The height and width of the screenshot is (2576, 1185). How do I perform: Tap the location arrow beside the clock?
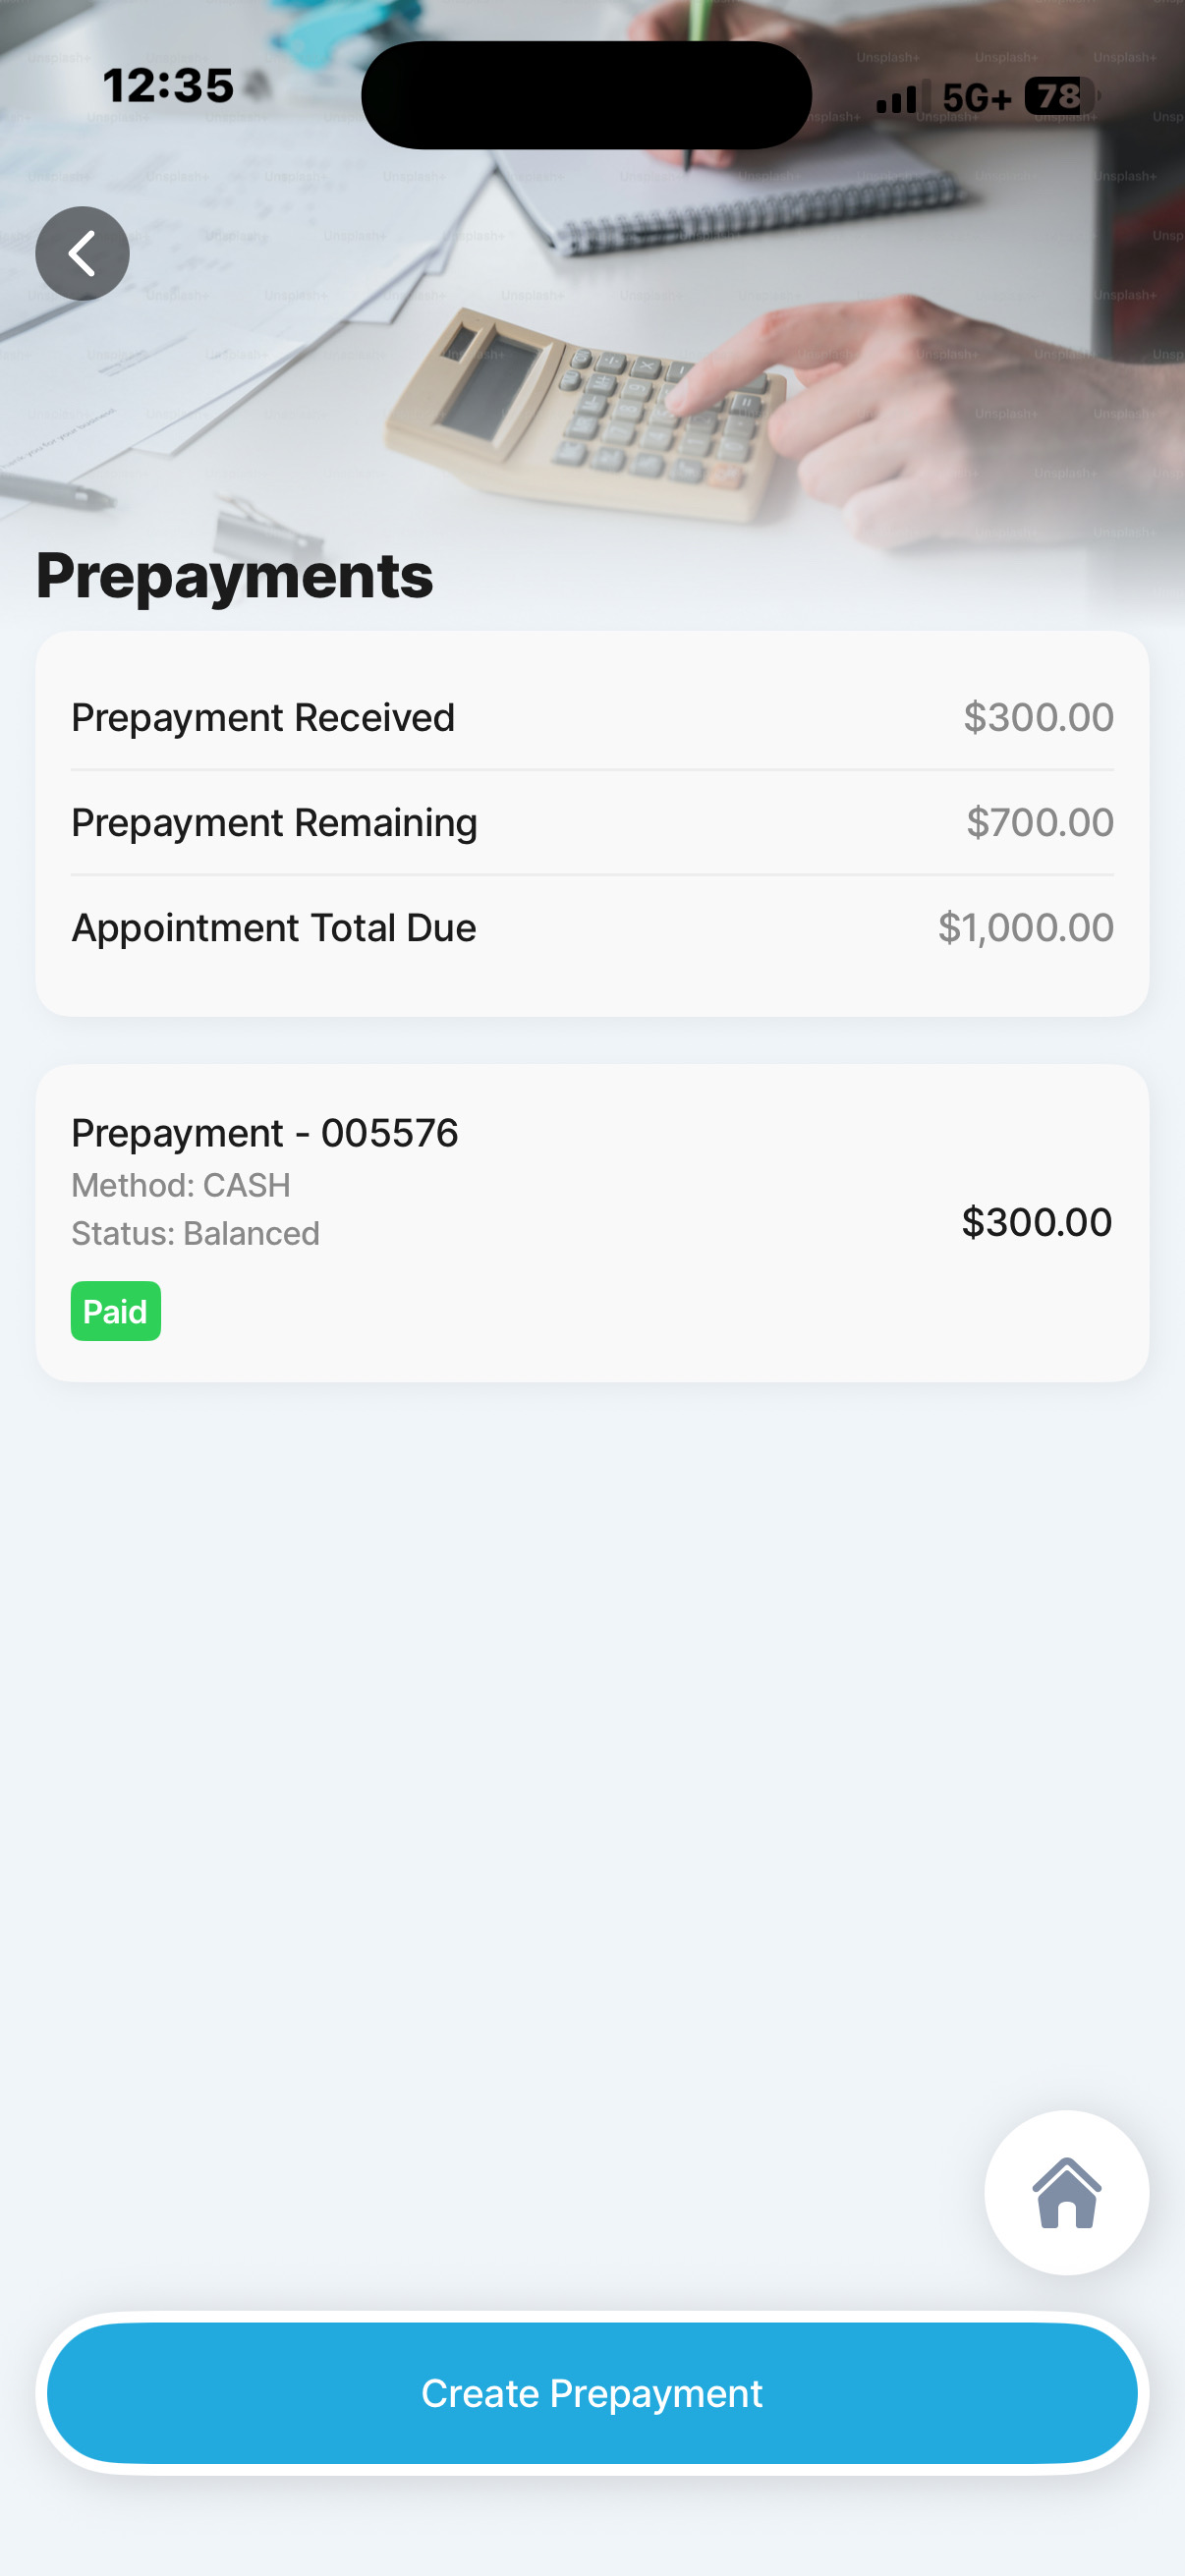[x=258, y=86]
